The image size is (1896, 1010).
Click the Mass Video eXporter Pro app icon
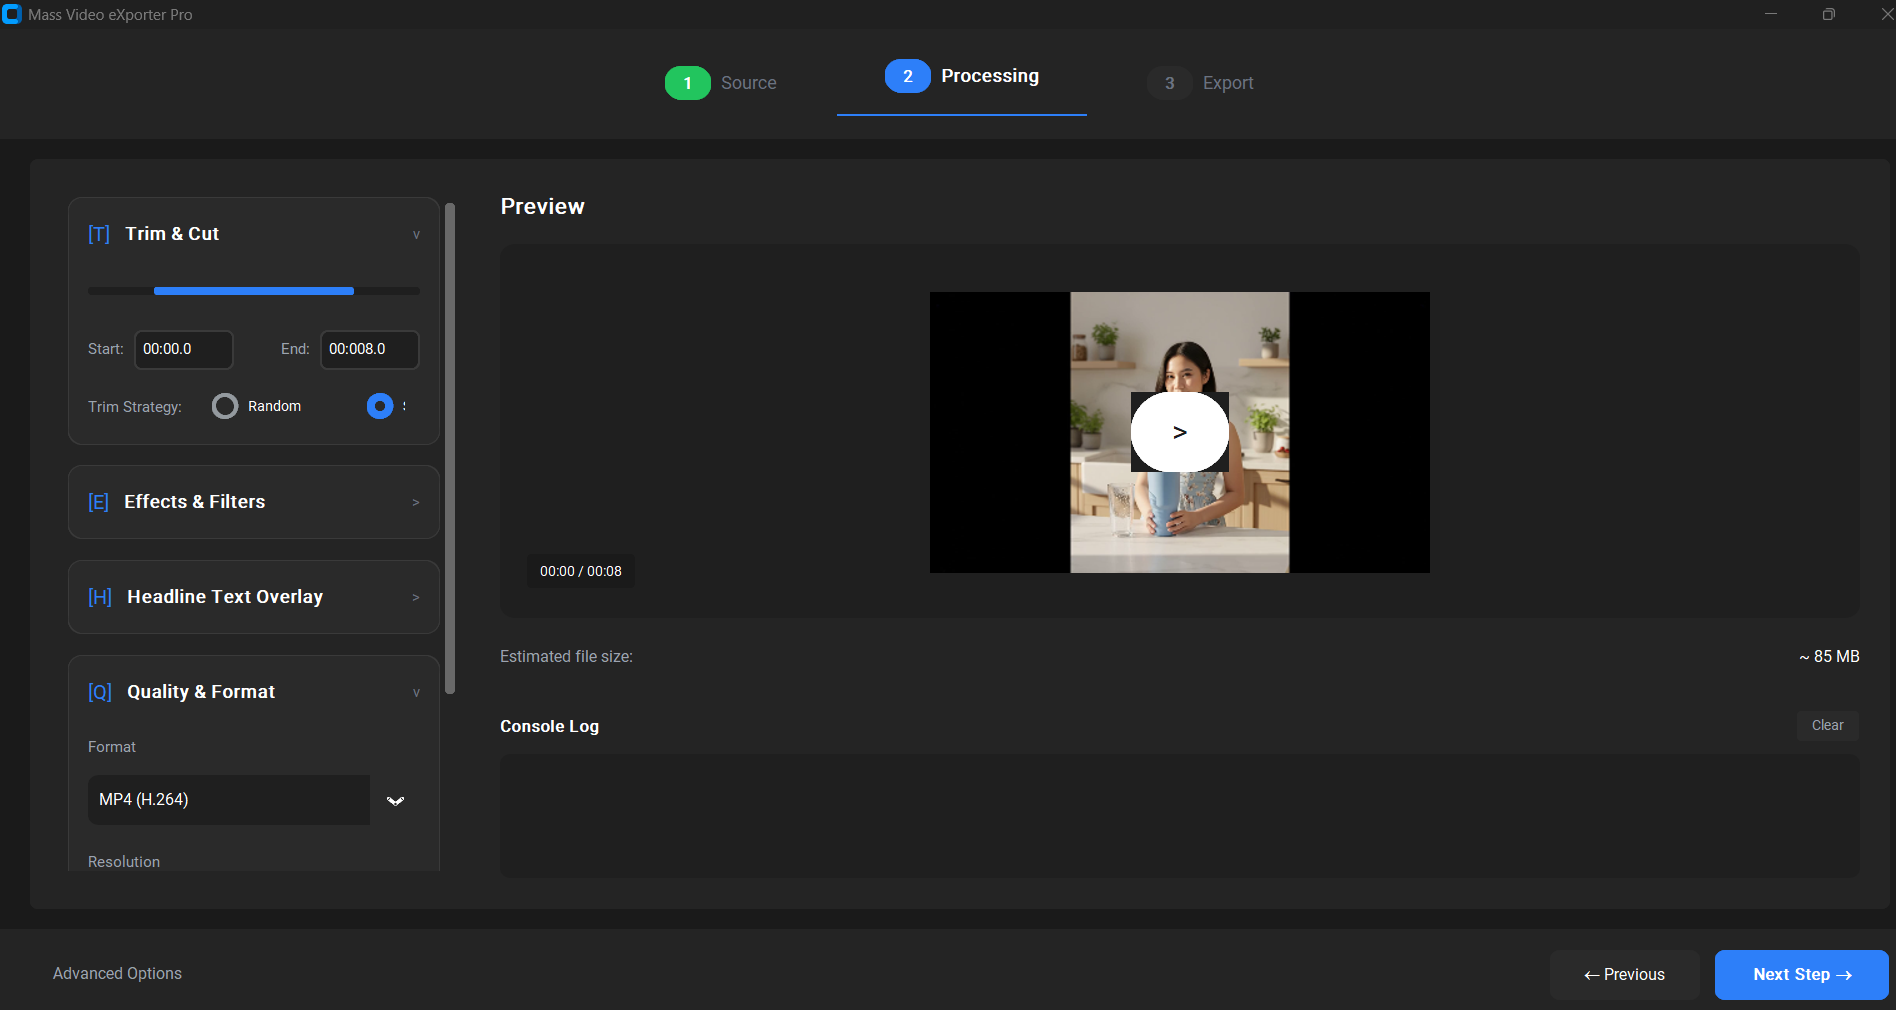(x=13, y=14)
